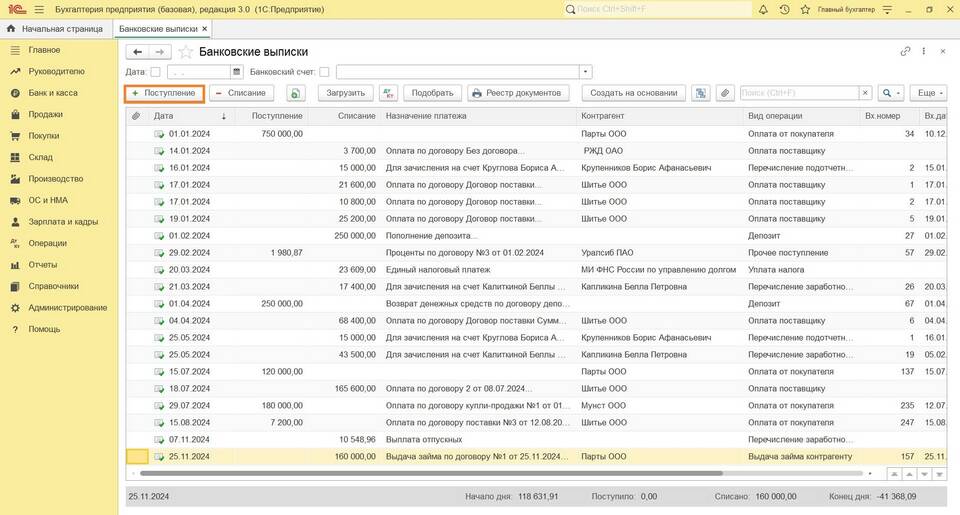Click the Загрузить button
Viewport: 960px width, 515px height.
pyautogui.click(x=345, y=93)
